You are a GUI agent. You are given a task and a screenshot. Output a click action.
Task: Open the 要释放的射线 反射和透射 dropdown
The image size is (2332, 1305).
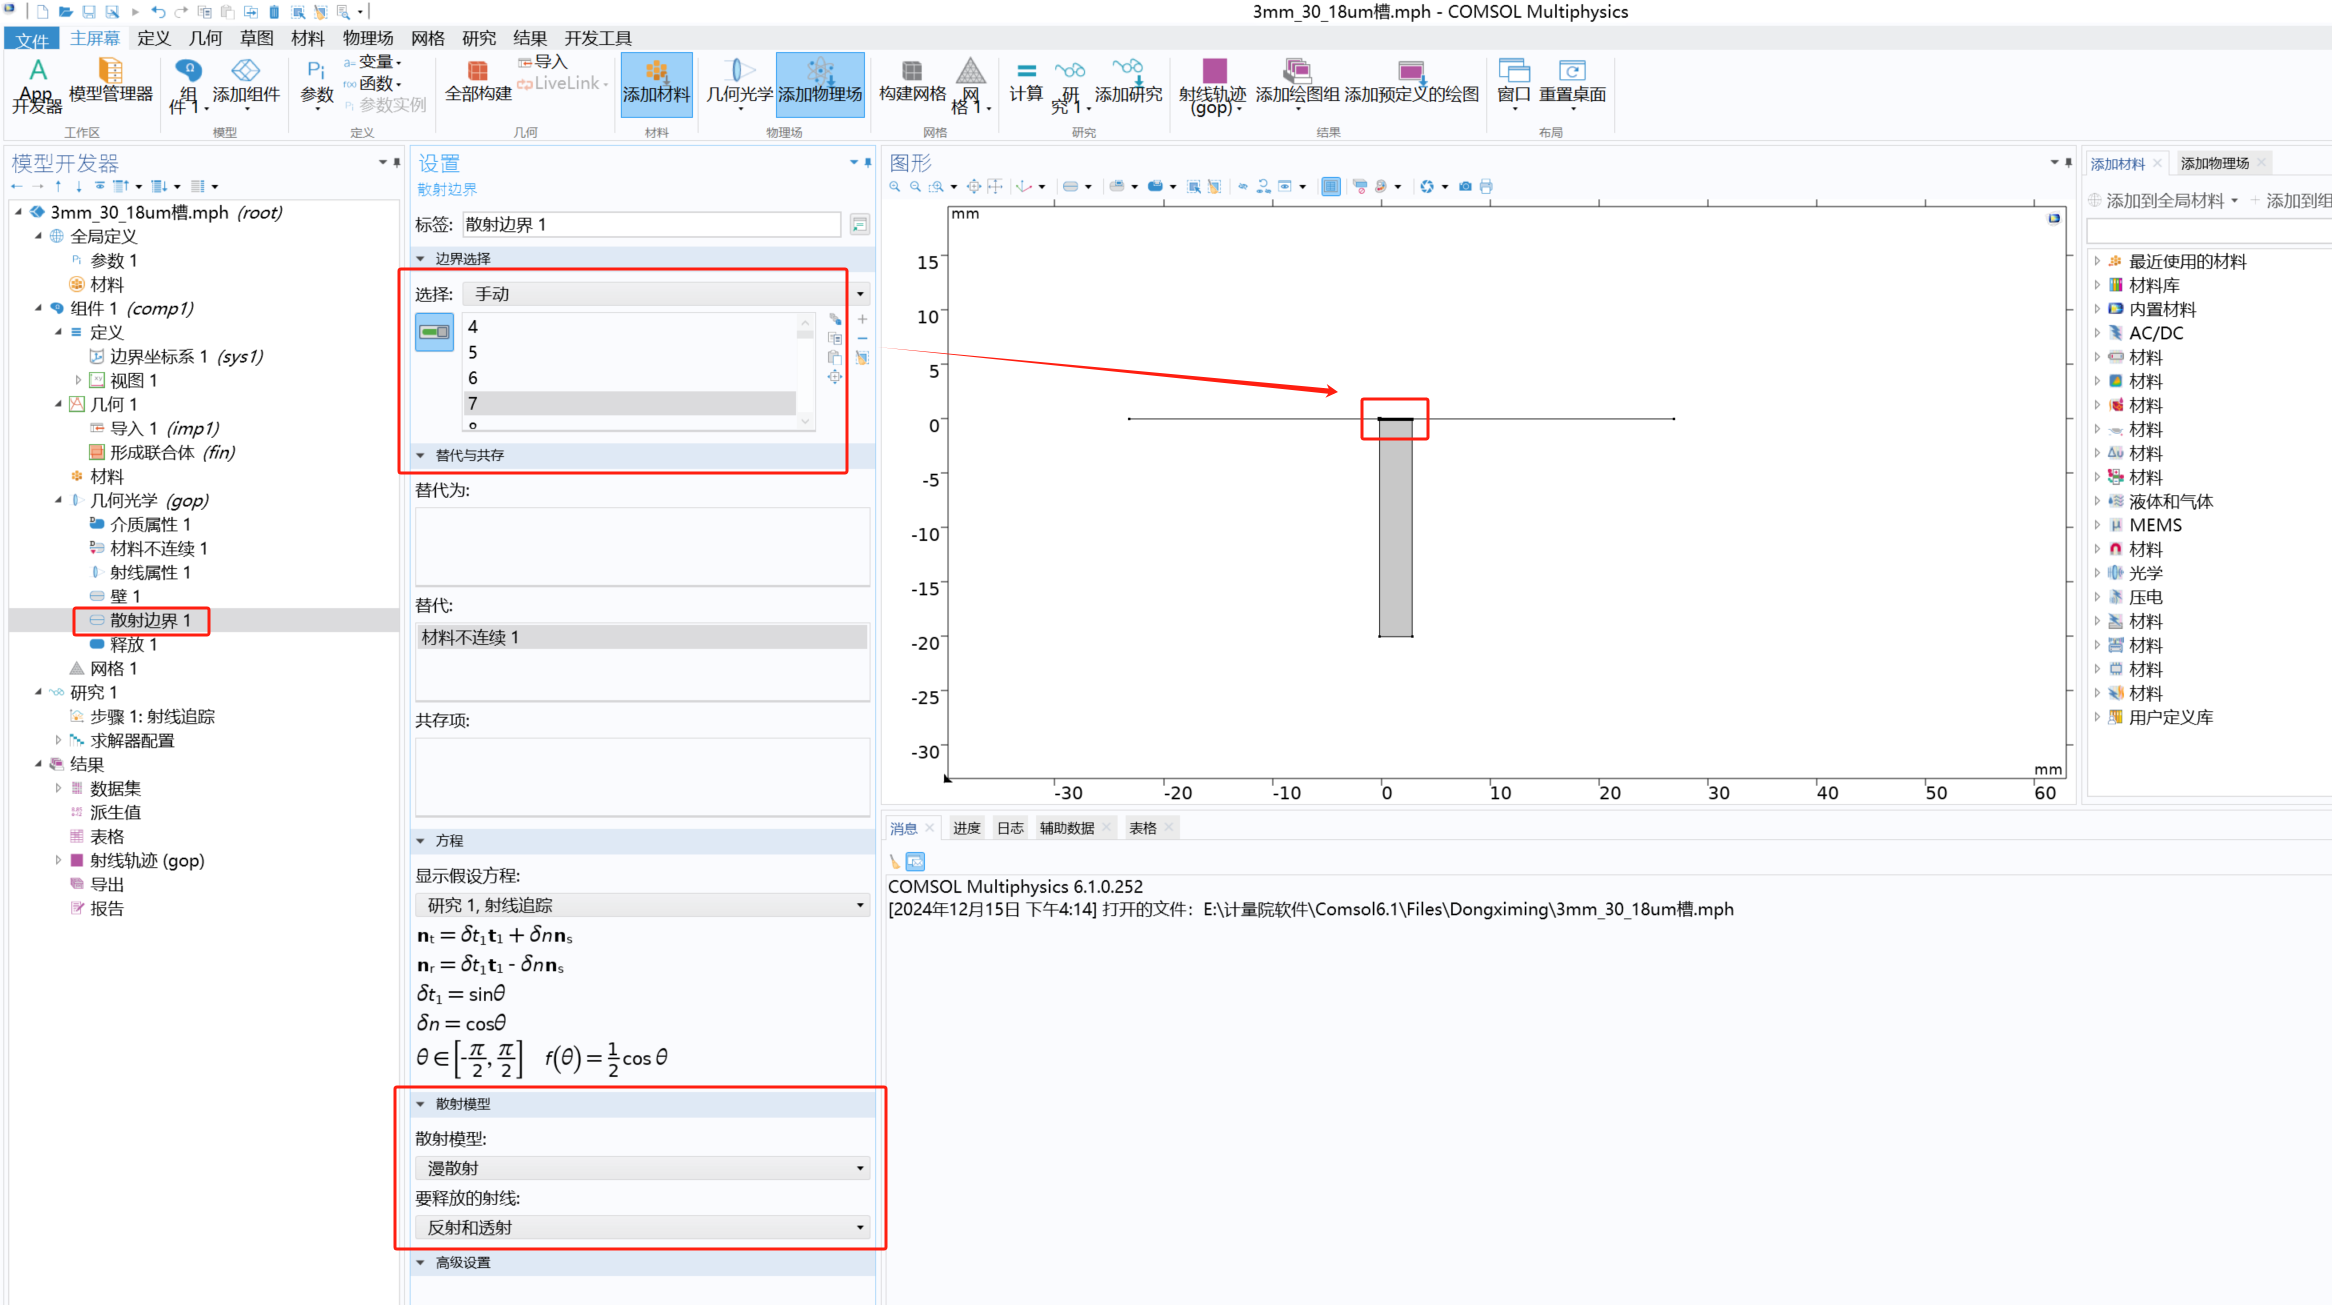pyautogui.click(x=641, y=1227)
